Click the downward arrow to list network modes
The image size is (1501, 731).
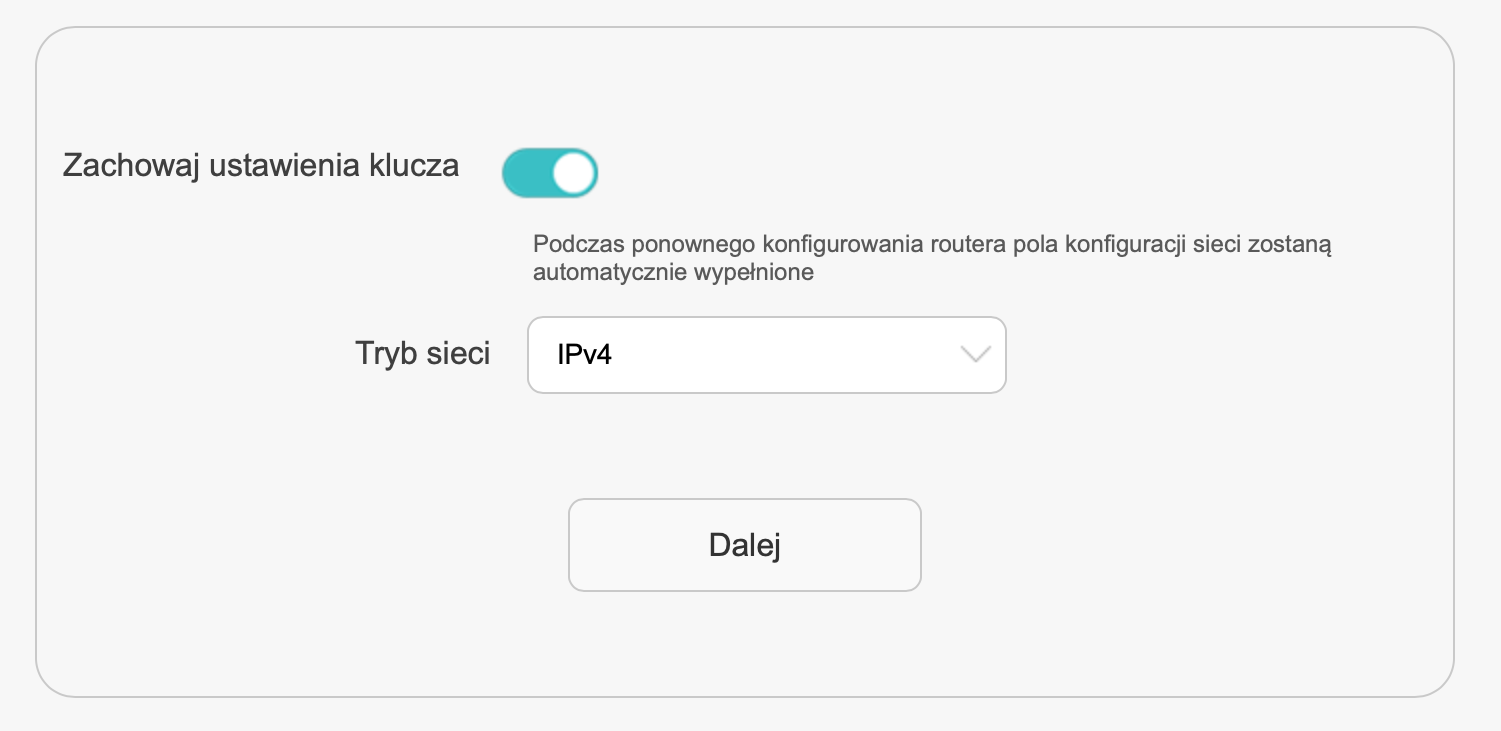click(x=975, y=355)
